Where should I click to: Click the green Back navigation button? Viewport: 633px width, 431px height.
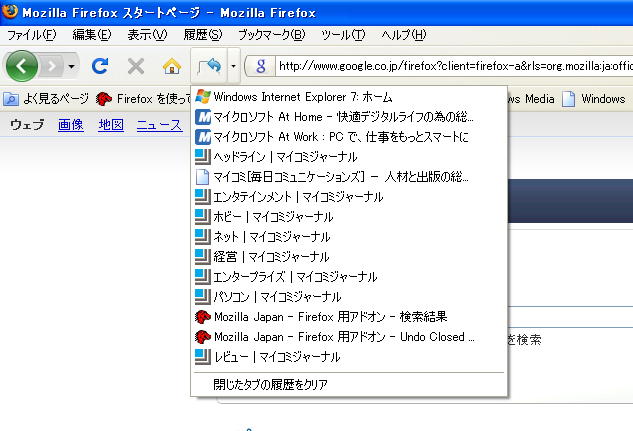pyautogui.click(x=22, y=66)
